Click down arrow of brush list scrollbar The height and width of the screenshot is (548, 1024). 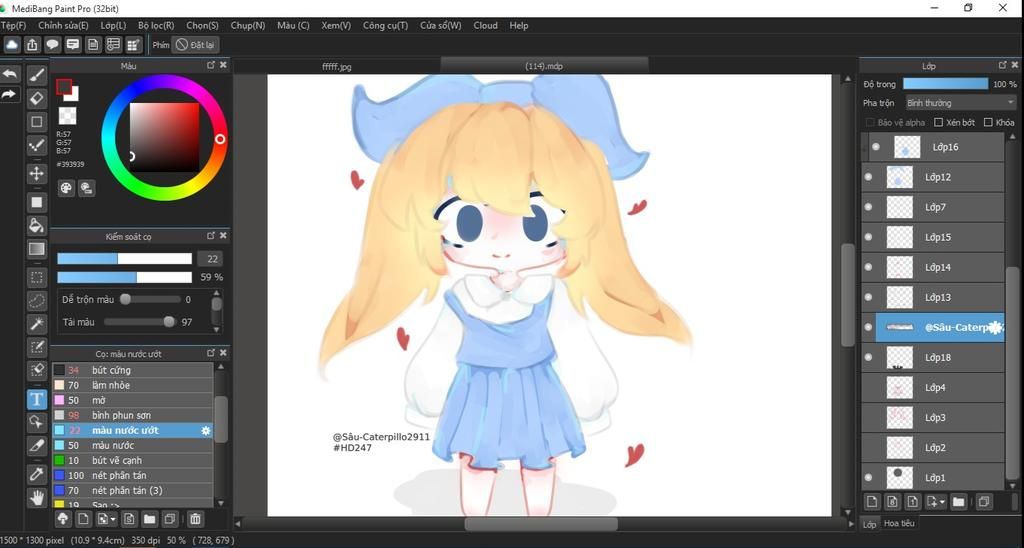pos(221,503)
